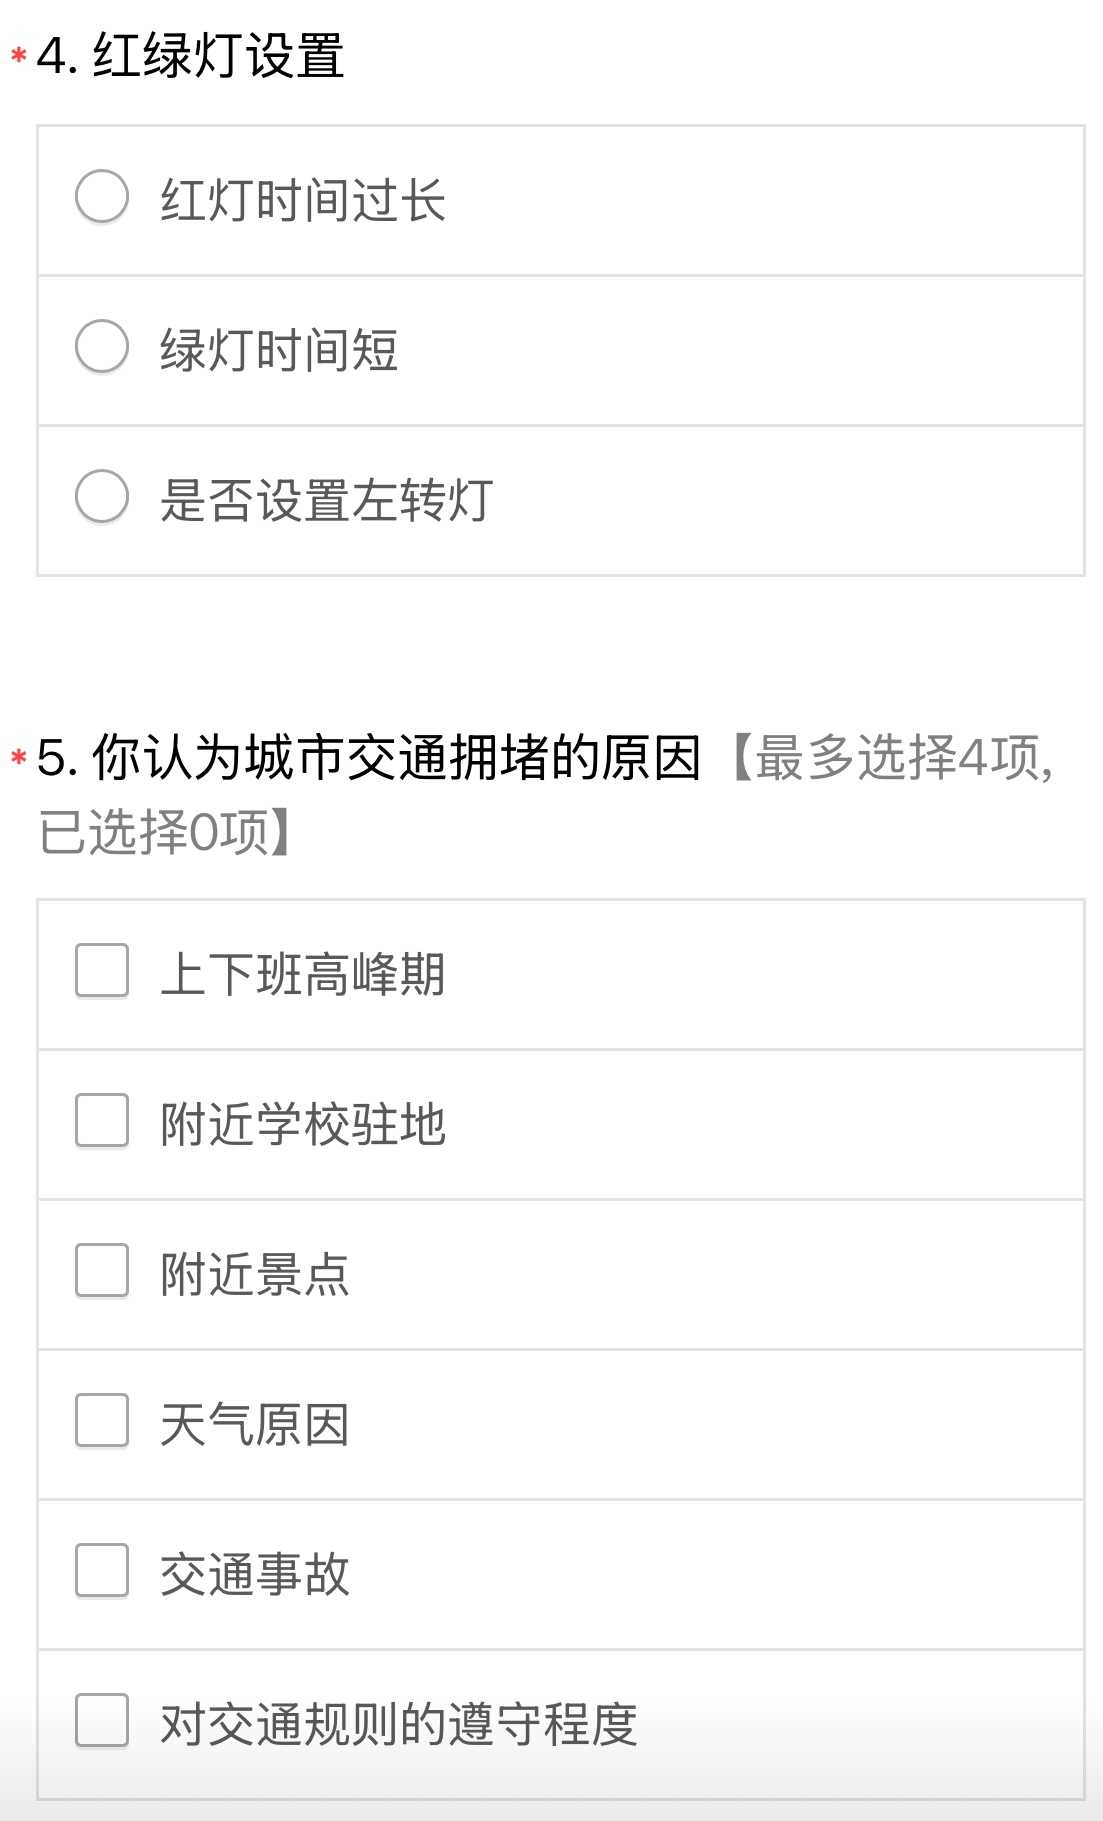The image size is (1103, 1821).
Task: Choose the 绿灯时间短 radio circle
Action: [102, 346]
